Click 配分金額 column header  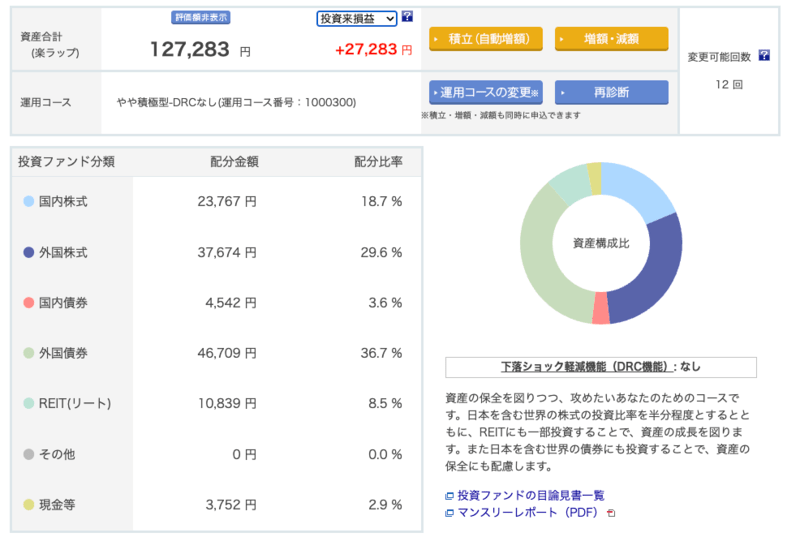click(x=234, y=162)
